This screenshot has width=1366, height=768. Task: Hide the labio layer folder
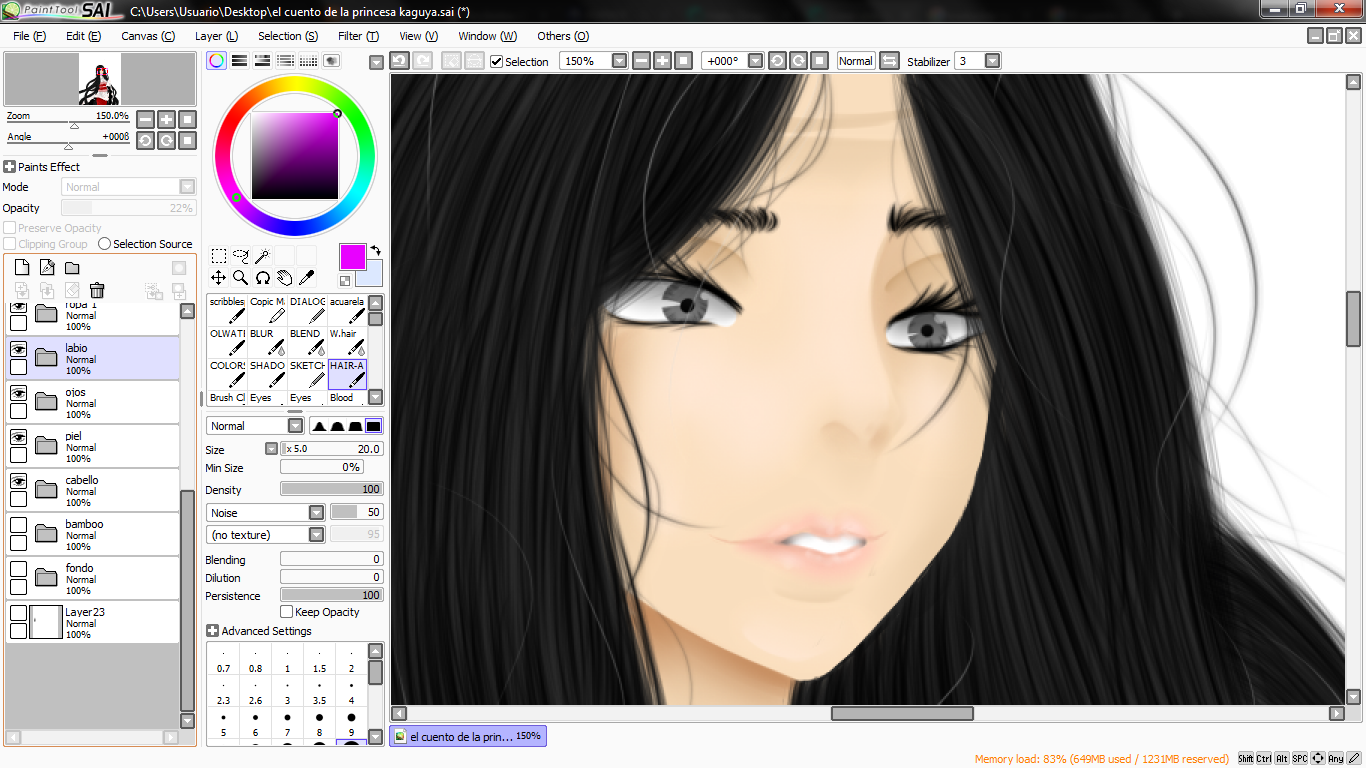click(18, 349)
